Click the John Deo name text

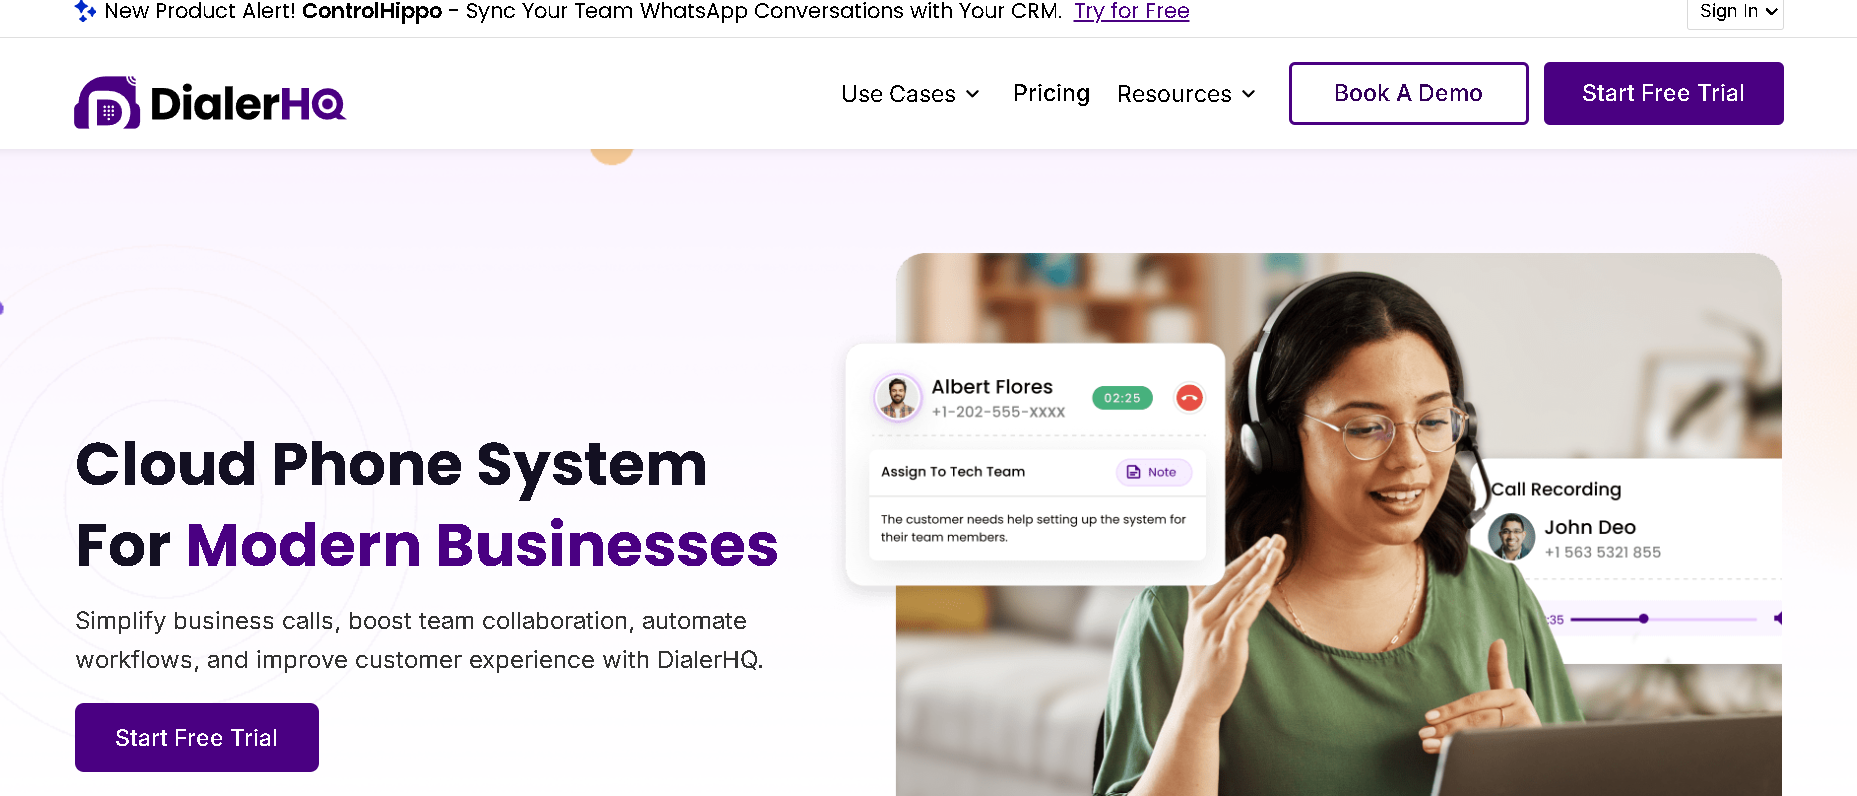[1590, 527]
